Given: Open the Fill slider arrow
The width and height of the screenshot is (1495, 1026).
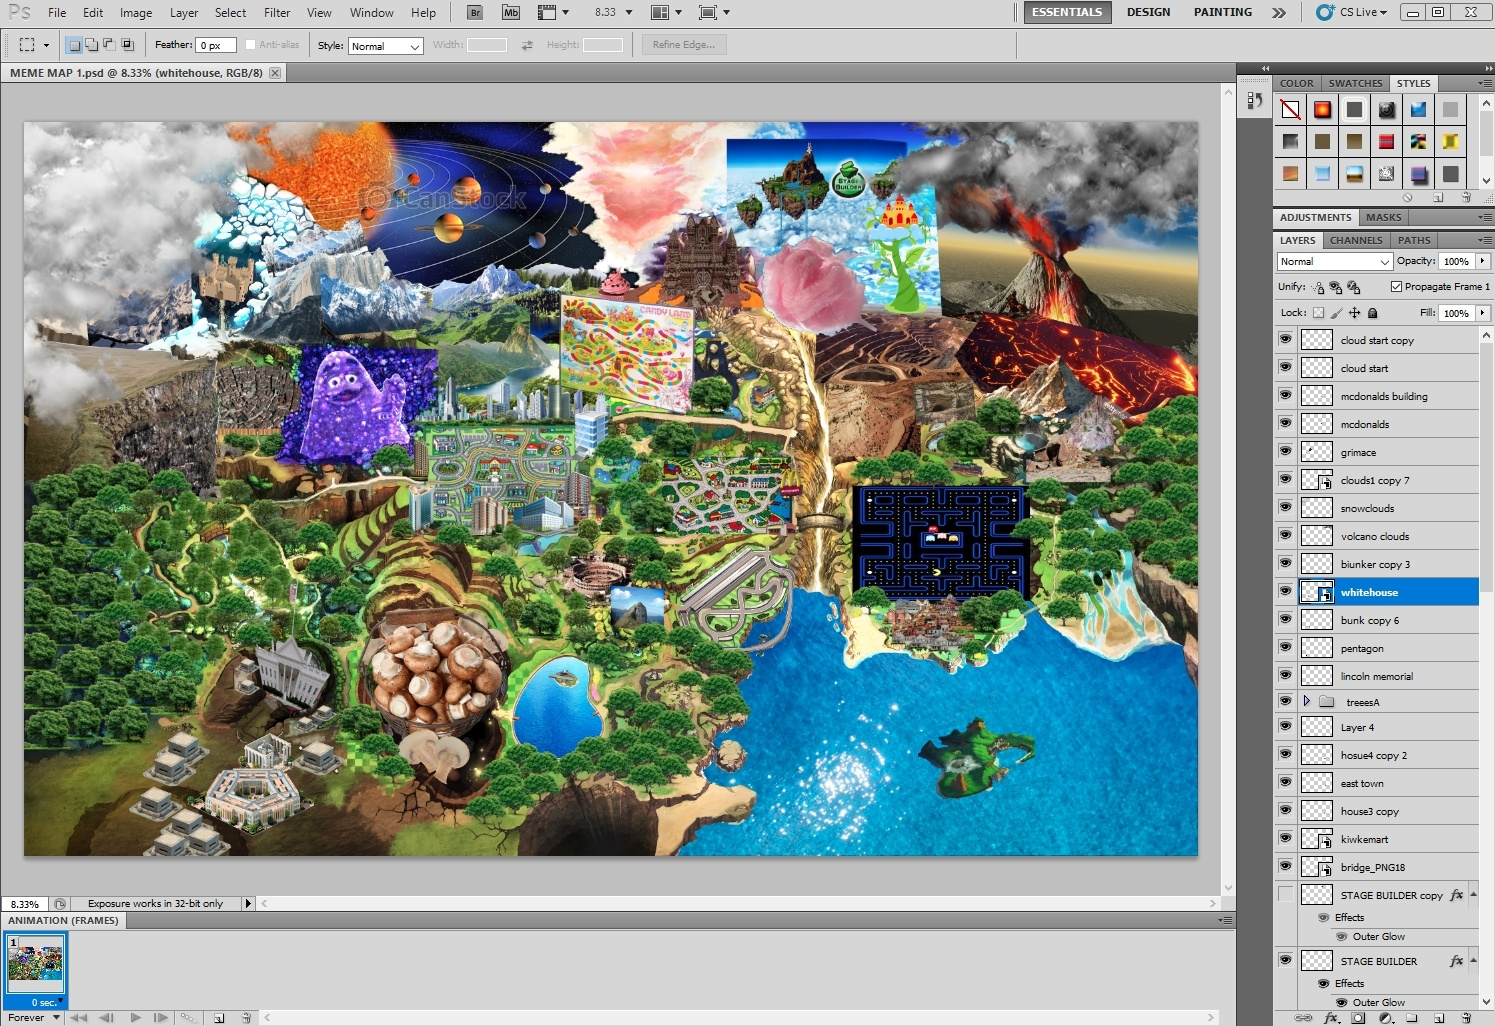Looking at the screenshot, I should 1482,313.
